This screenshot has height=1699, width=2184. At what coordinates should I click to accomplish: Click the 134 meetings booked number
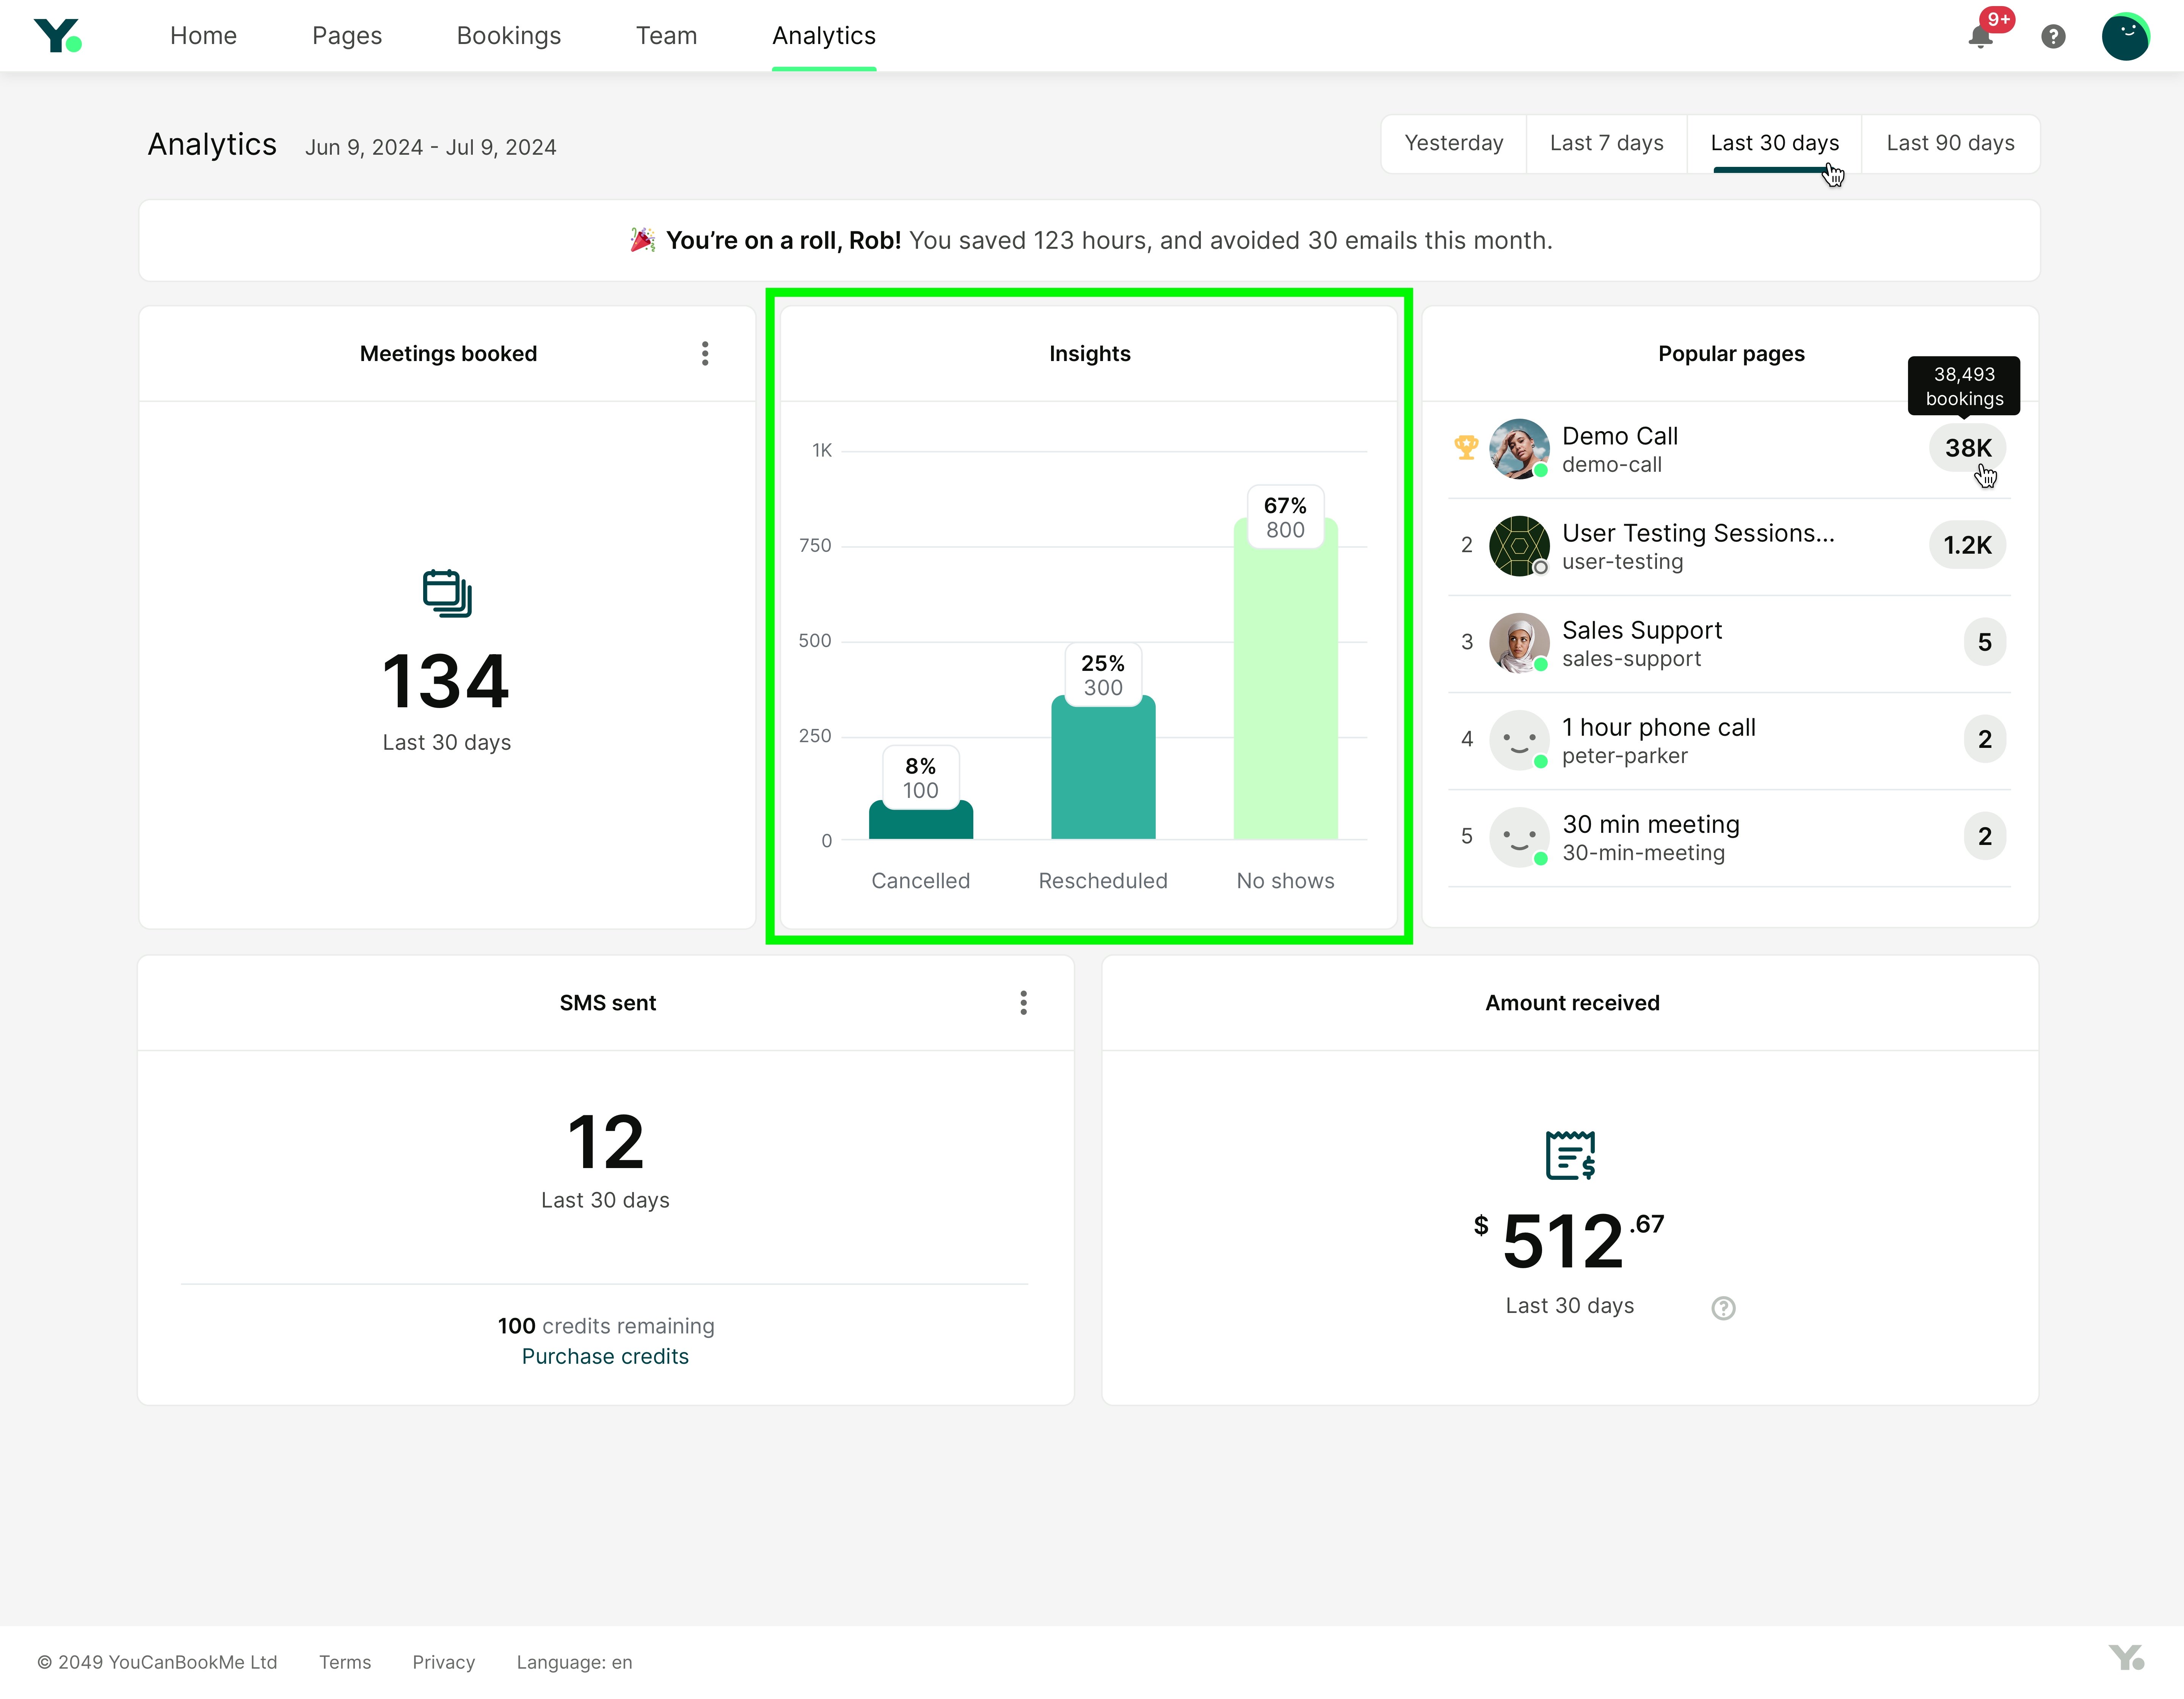click(x=446, y=681)
